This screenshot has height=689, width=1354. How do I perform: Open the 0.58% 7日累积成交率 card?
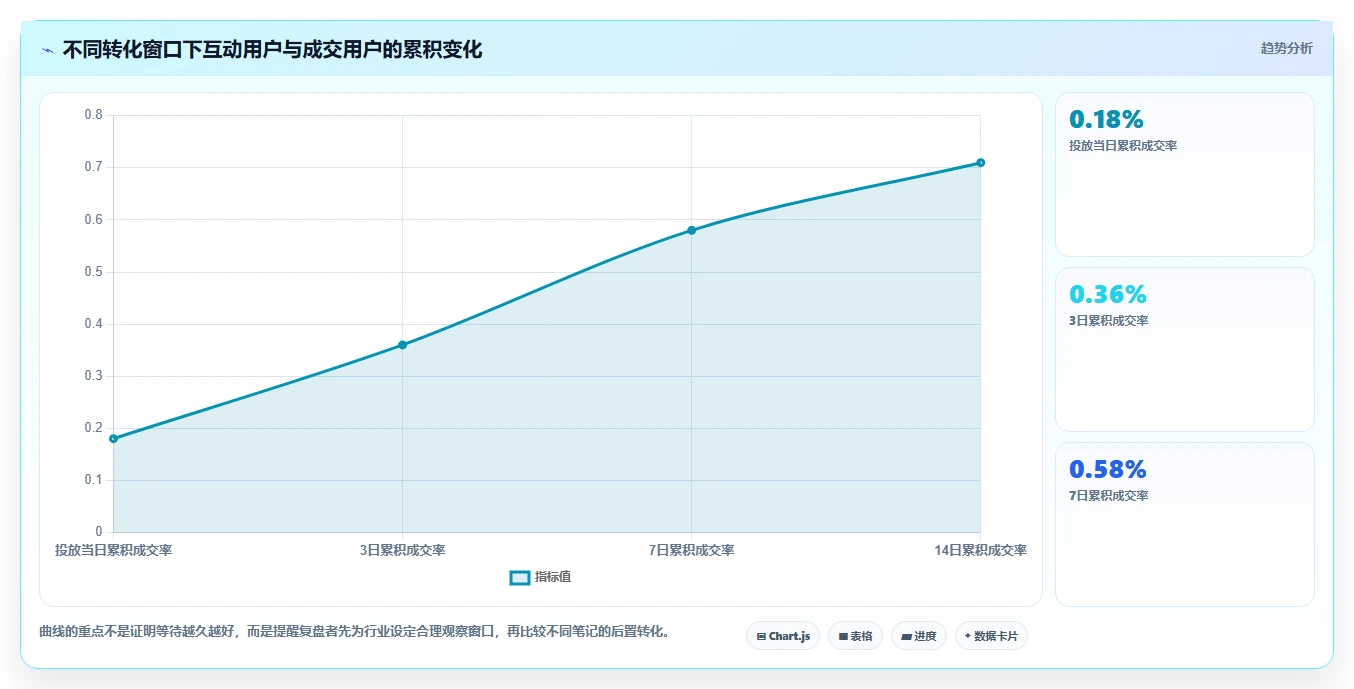pos(1184,524)
